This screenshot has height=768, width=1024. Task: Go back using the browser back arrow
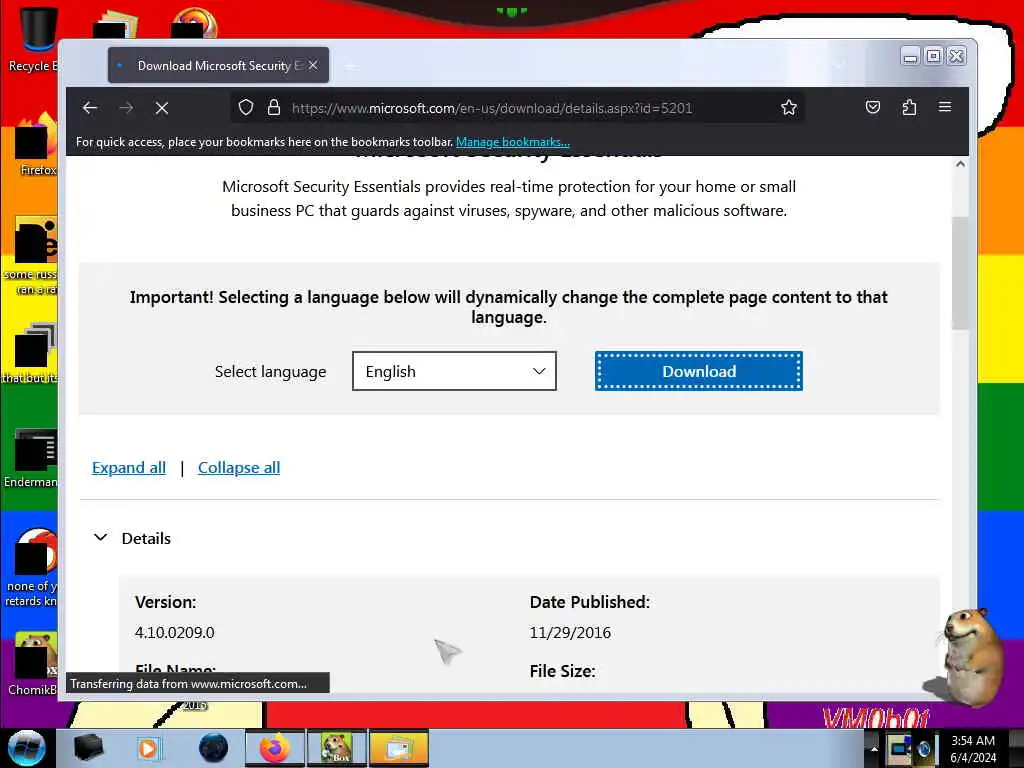[x=90, y=108]
